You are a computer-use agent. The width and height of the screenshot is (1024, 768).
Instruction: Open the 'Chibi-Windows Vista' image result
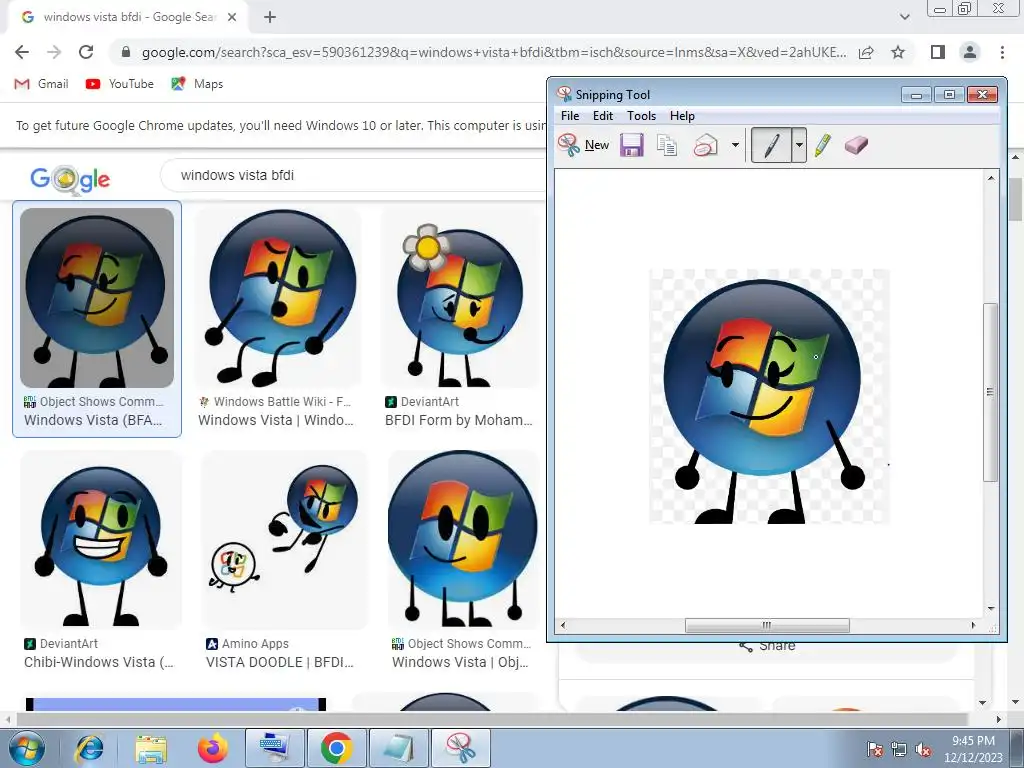(x=101, y=541)
